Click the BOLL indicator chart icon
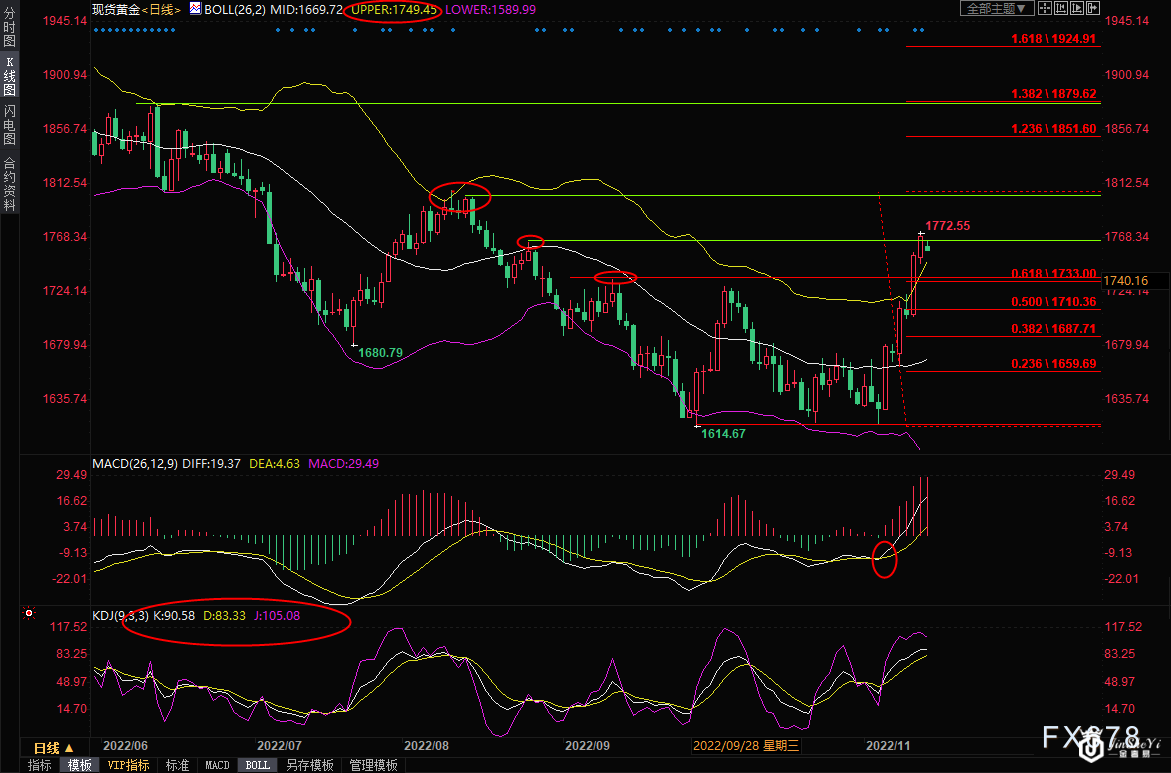Viewport: 1171px width, 773px height. [x=195, y=9]
